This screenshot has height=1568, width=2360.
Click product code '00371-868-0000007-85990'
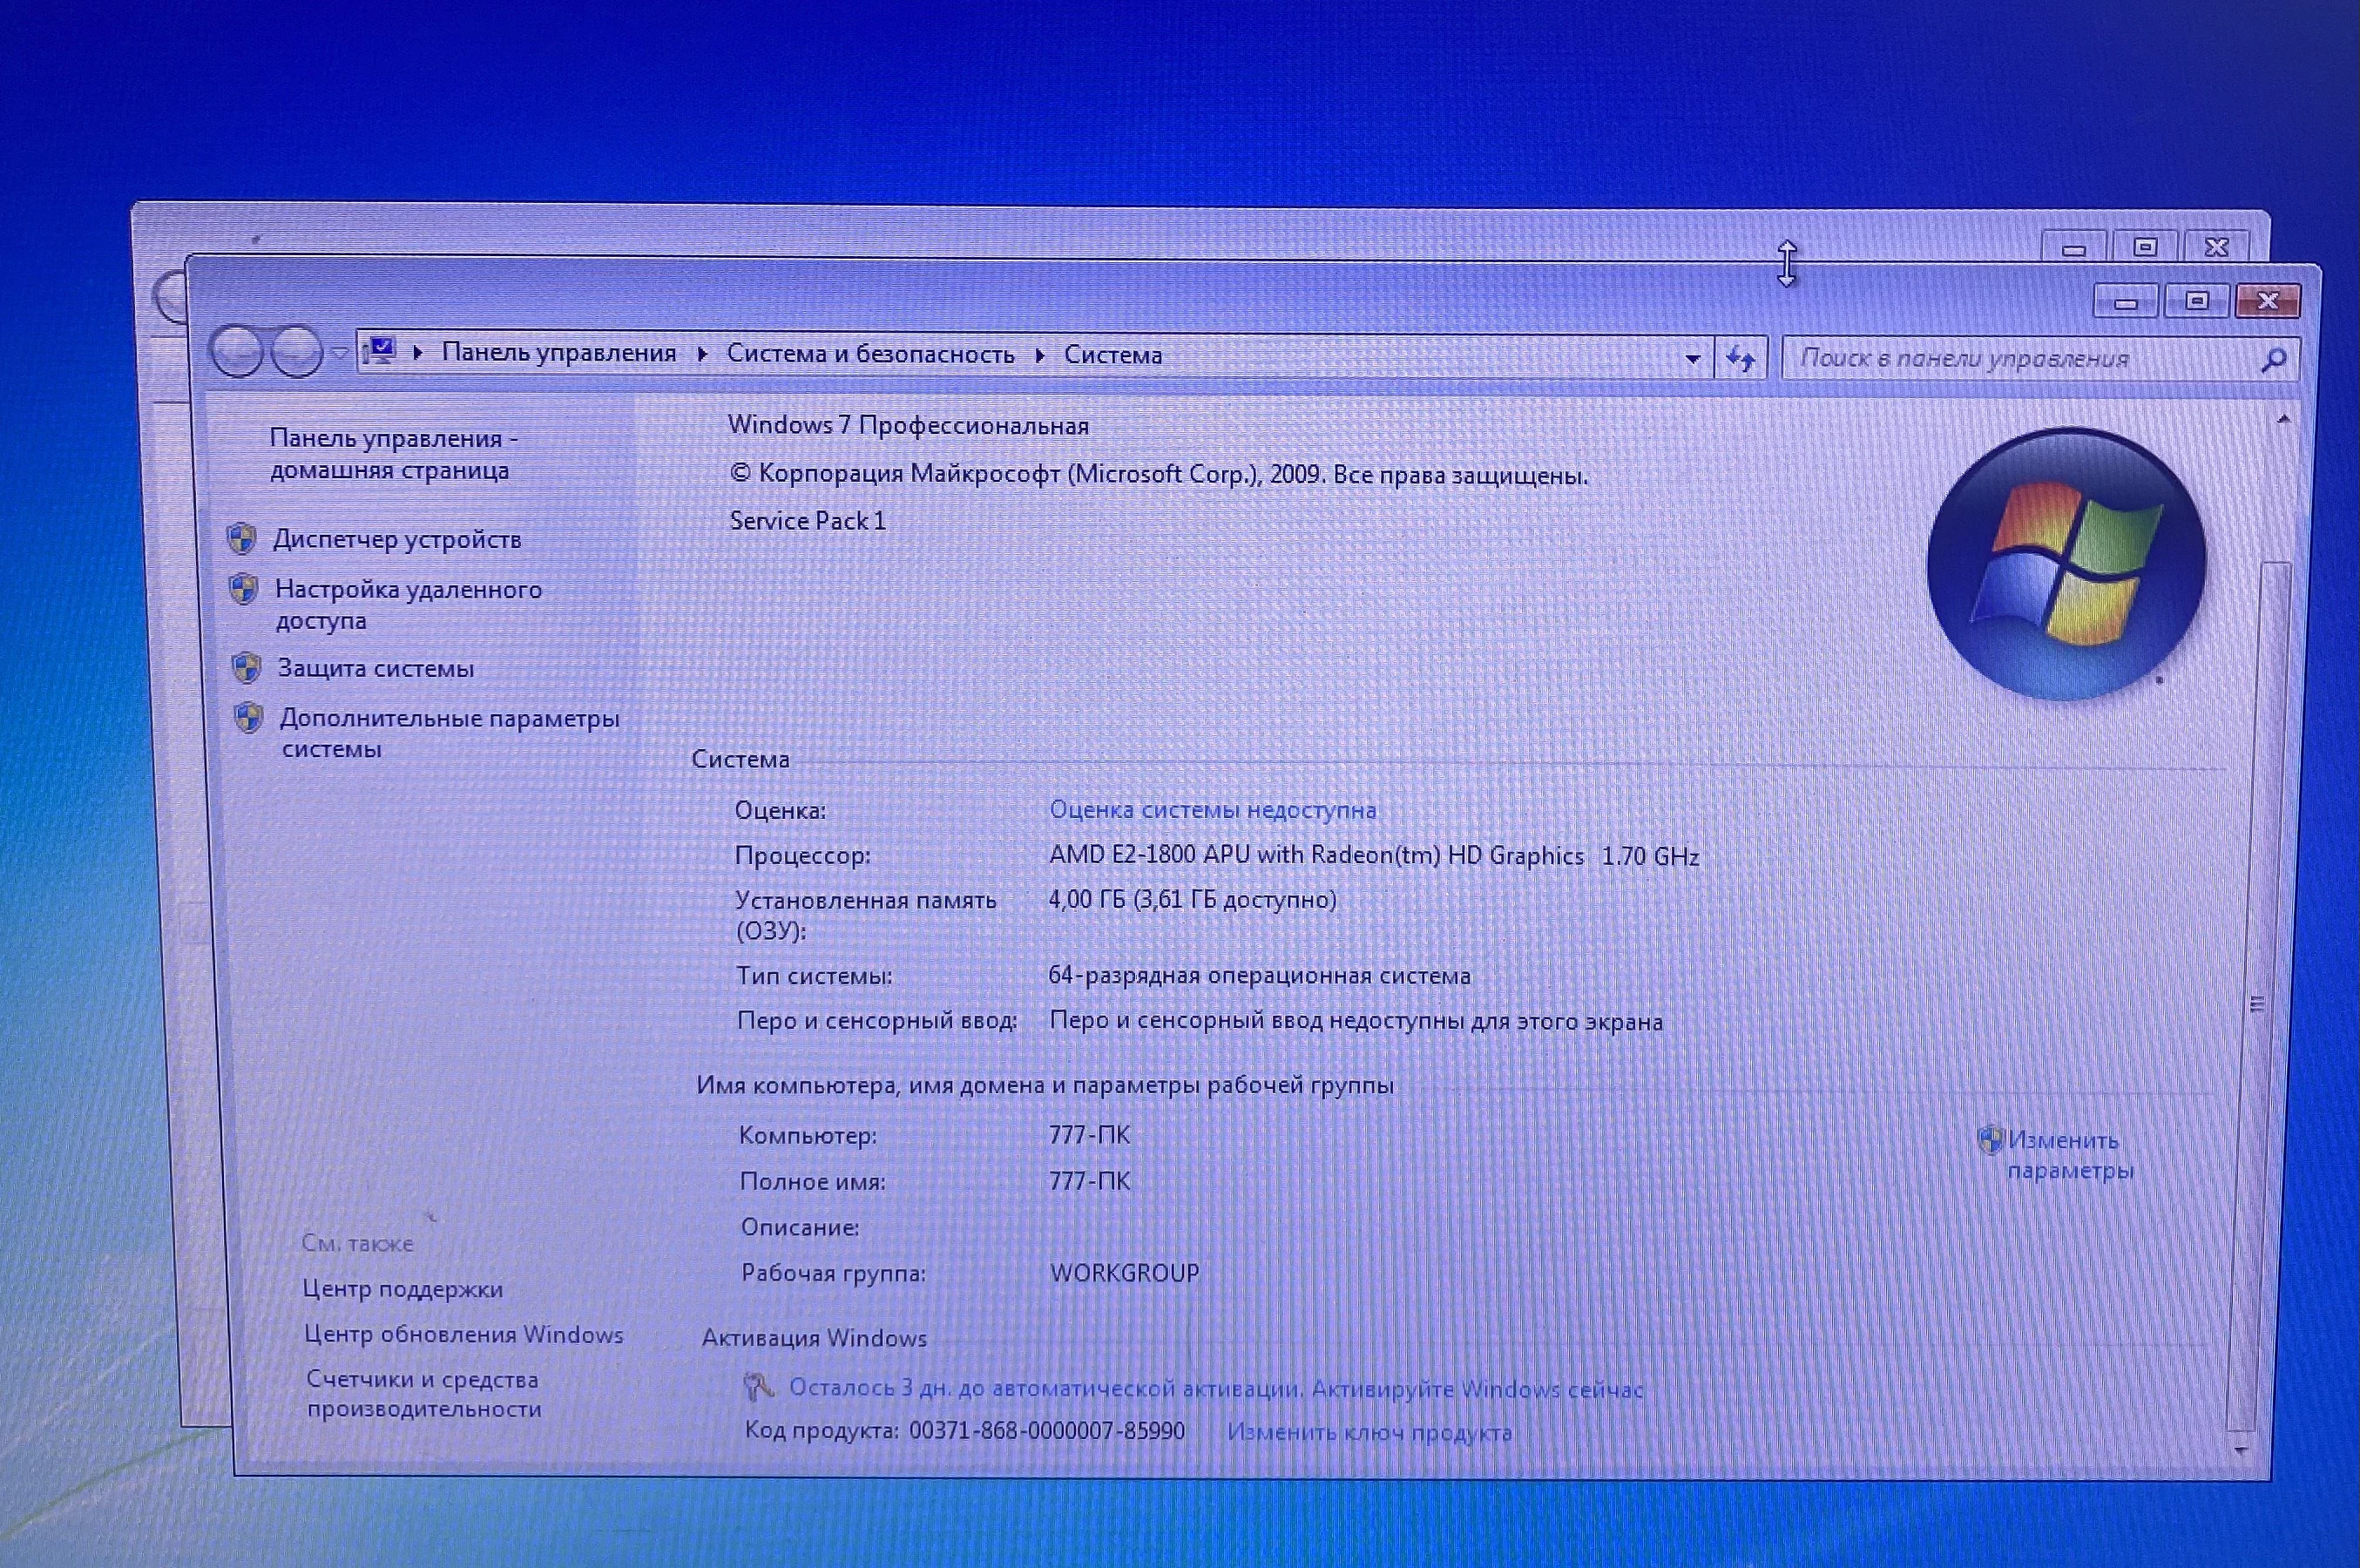(x=1047, y=1431)
